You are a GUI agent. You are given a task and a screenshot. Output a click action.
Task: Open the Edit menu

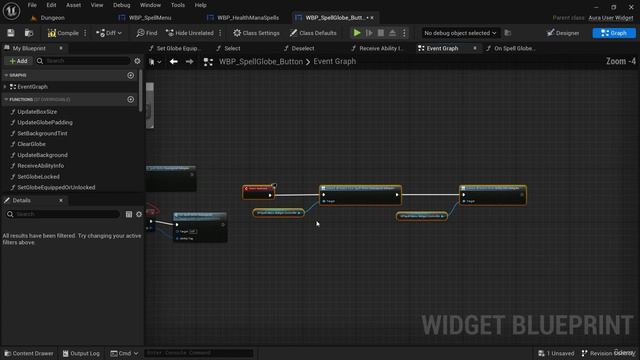[x=51, y=5]
